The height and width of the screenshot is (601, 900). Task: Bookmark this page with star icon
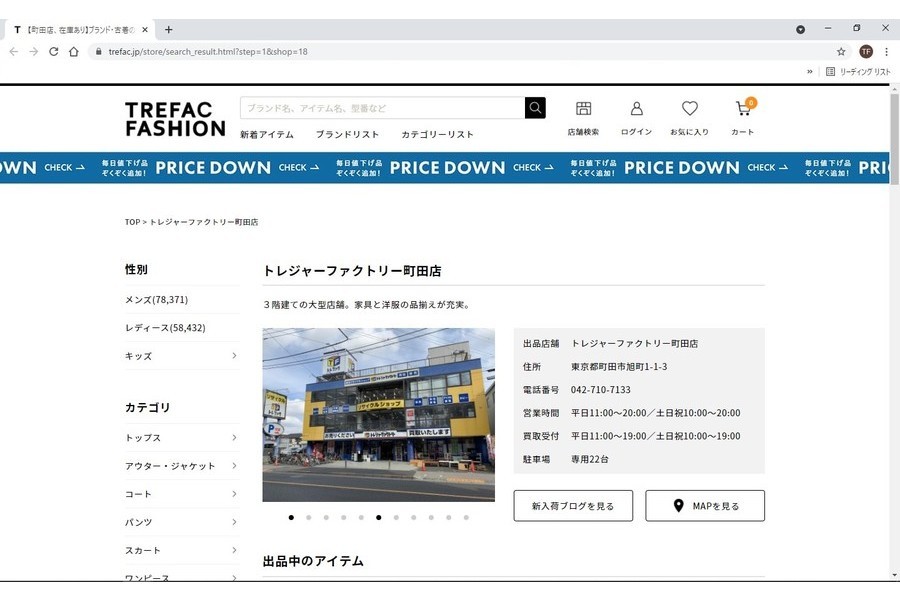point(841,52)
